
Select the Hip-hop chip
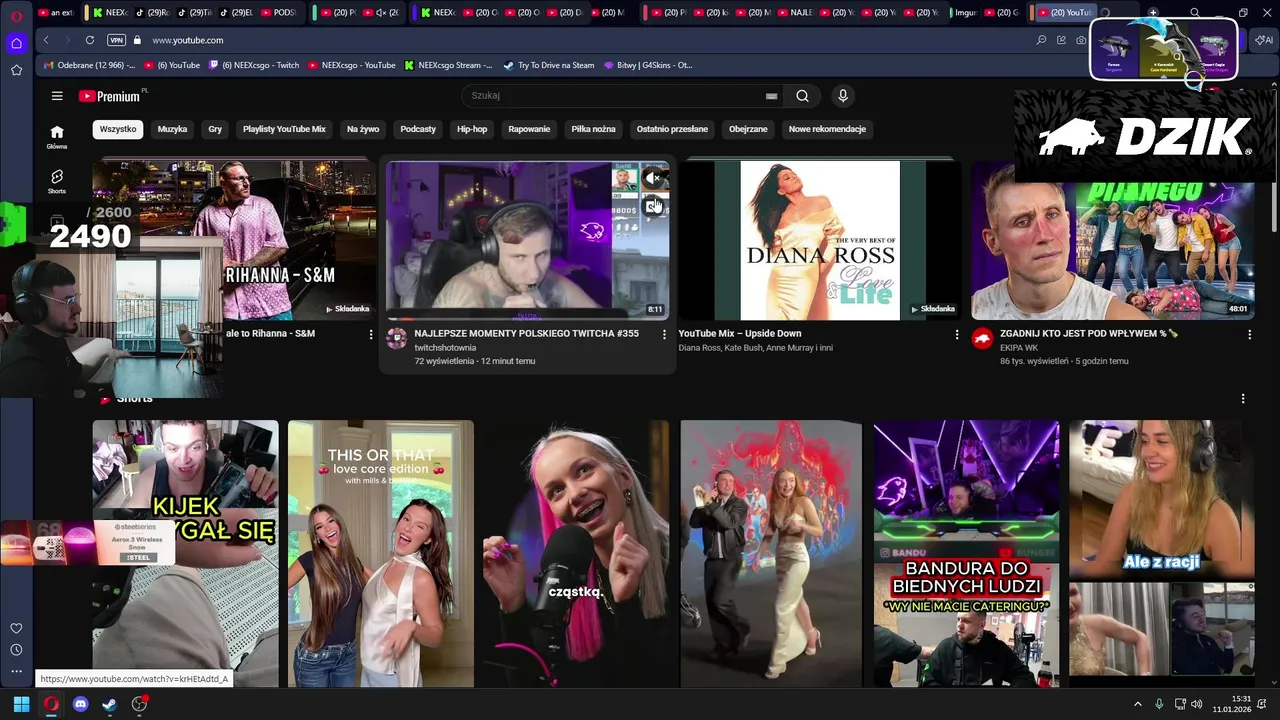(x=472, y=129)
